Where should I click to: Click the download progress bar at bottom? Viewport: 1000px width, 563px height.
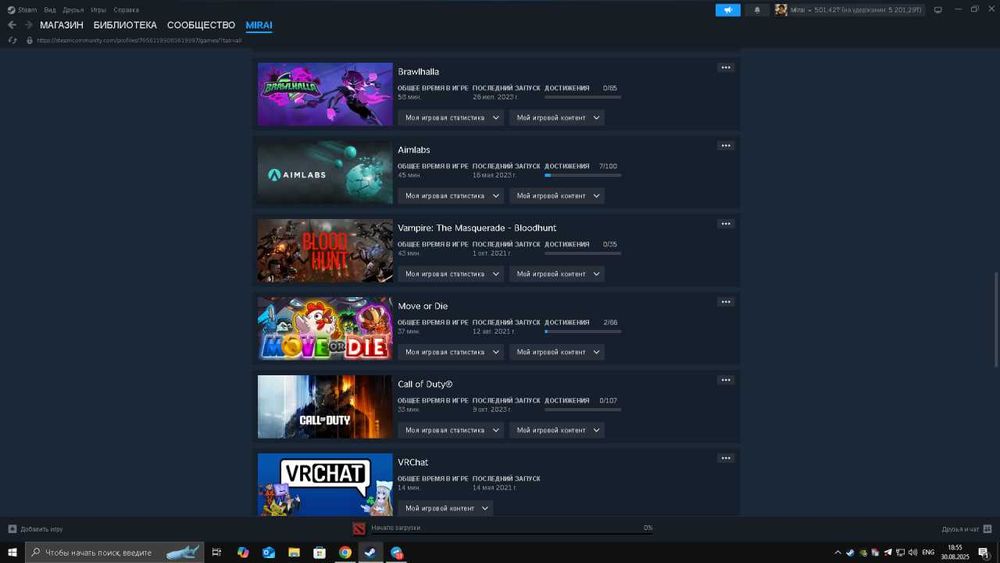(x=510, y=532)
